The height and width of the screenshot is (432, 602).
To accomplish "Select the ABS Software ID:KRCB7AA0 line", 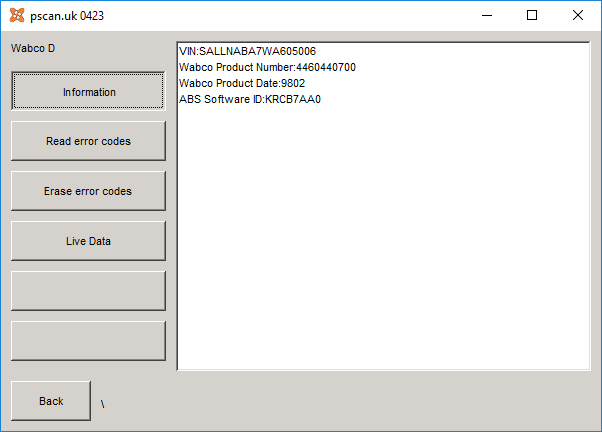I will pyautogui.click(x=250, y=99).
